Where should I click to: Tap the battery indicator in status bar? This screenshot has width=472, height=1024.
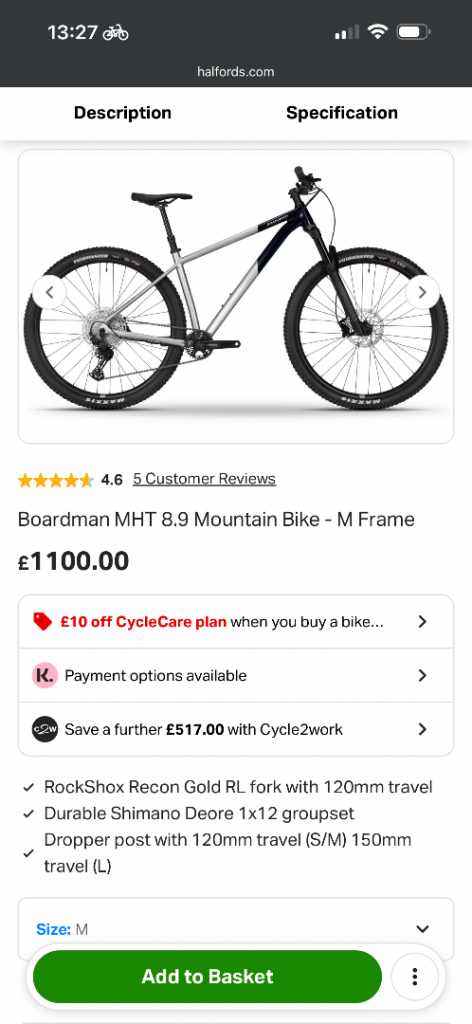414,31
